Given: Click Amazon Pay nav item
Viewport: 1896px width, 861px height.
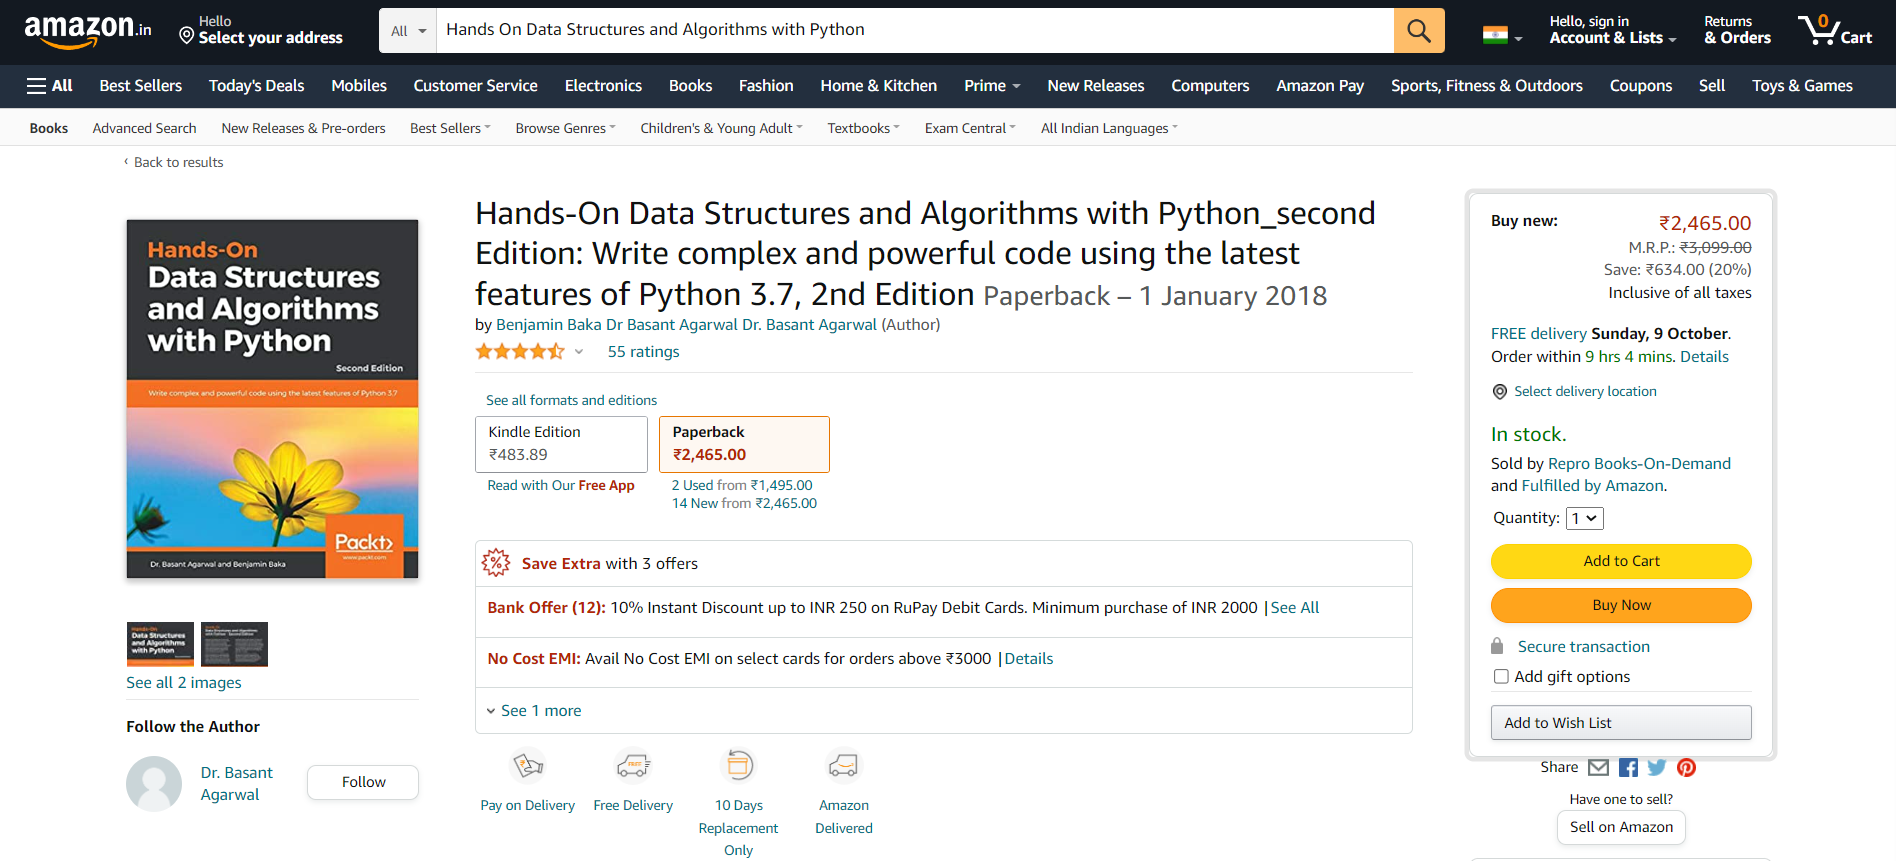Looking at the screenshot, I should point(1320,86).
